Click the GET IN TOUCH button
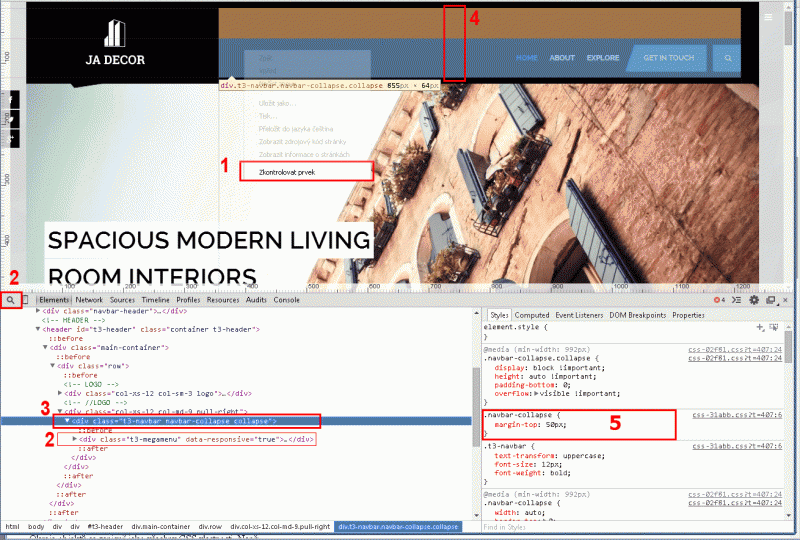Image resolution: width=800 pixels, height=540 pixels. pyautogui.click(x=668, y=58)
